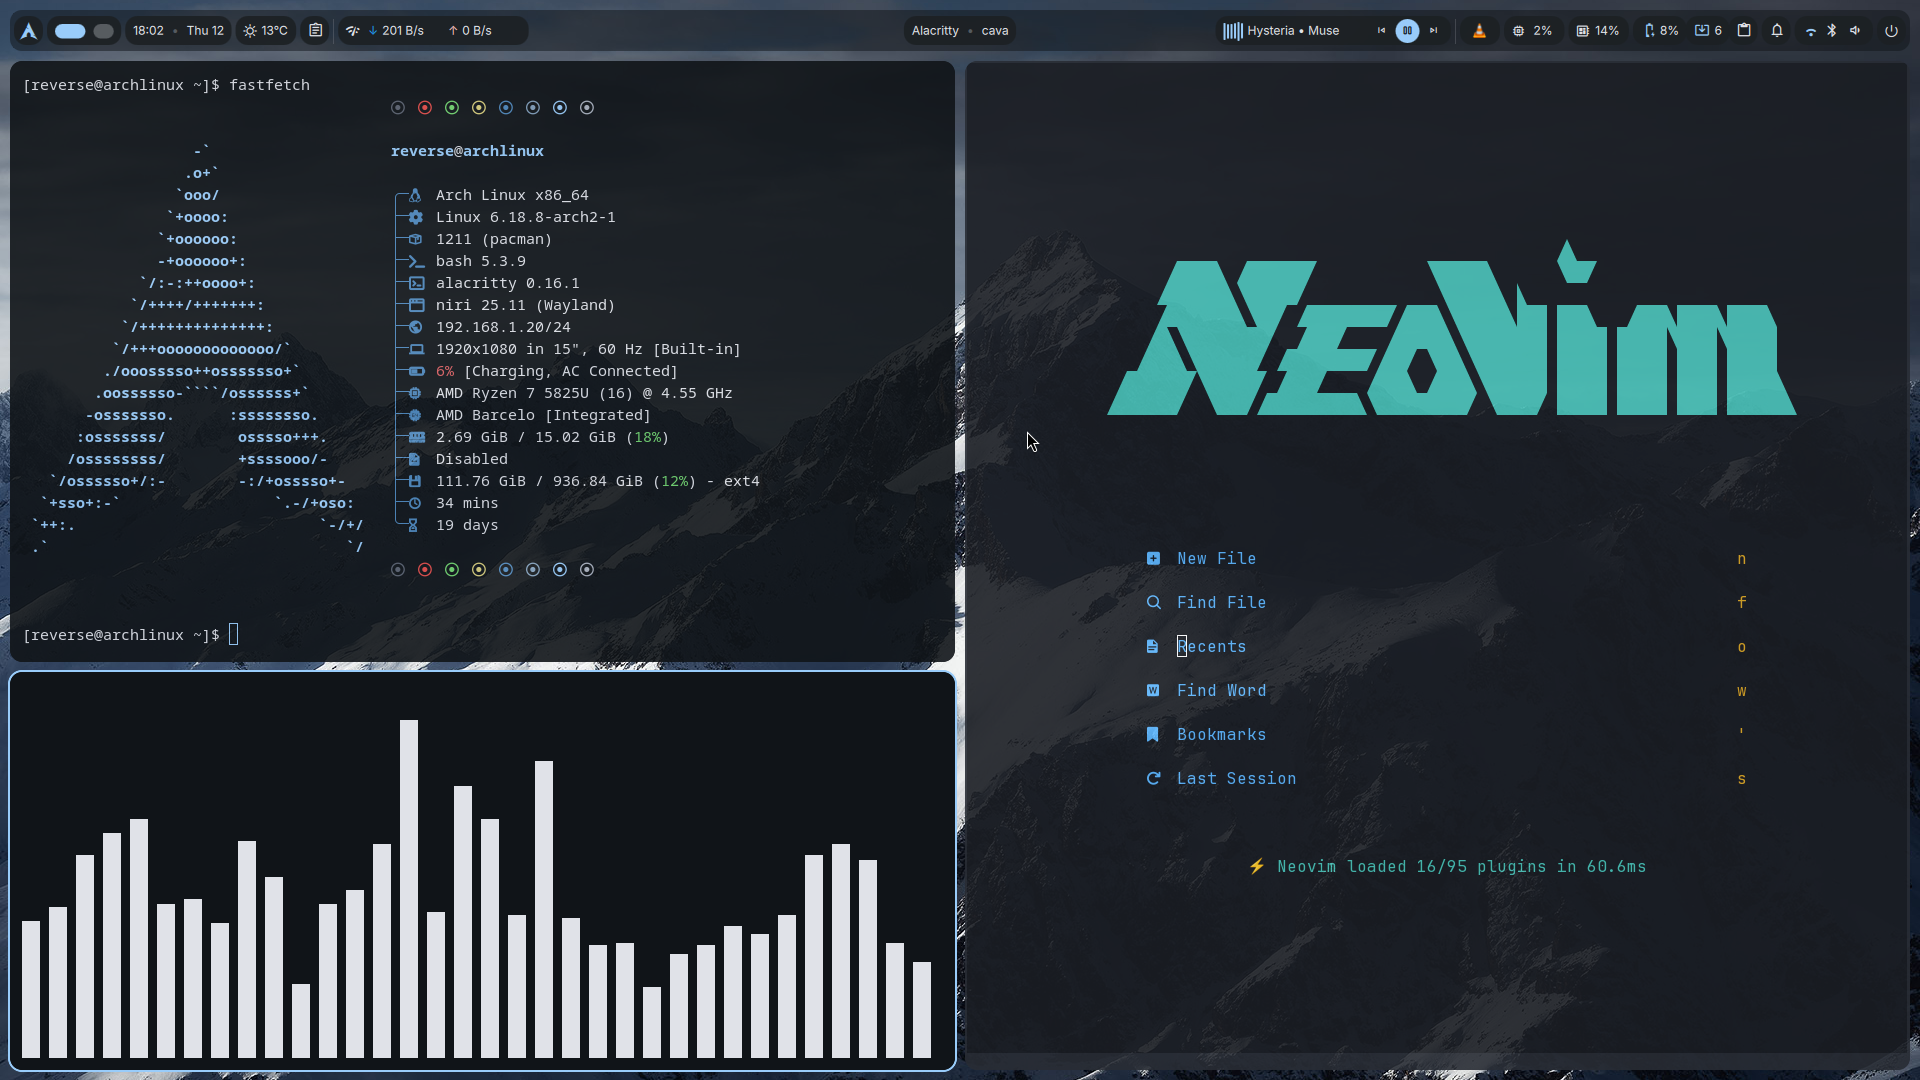
Task: Open the pending updates indicator showing 6
Action: pyautogui.click(x=1708, y=31)
